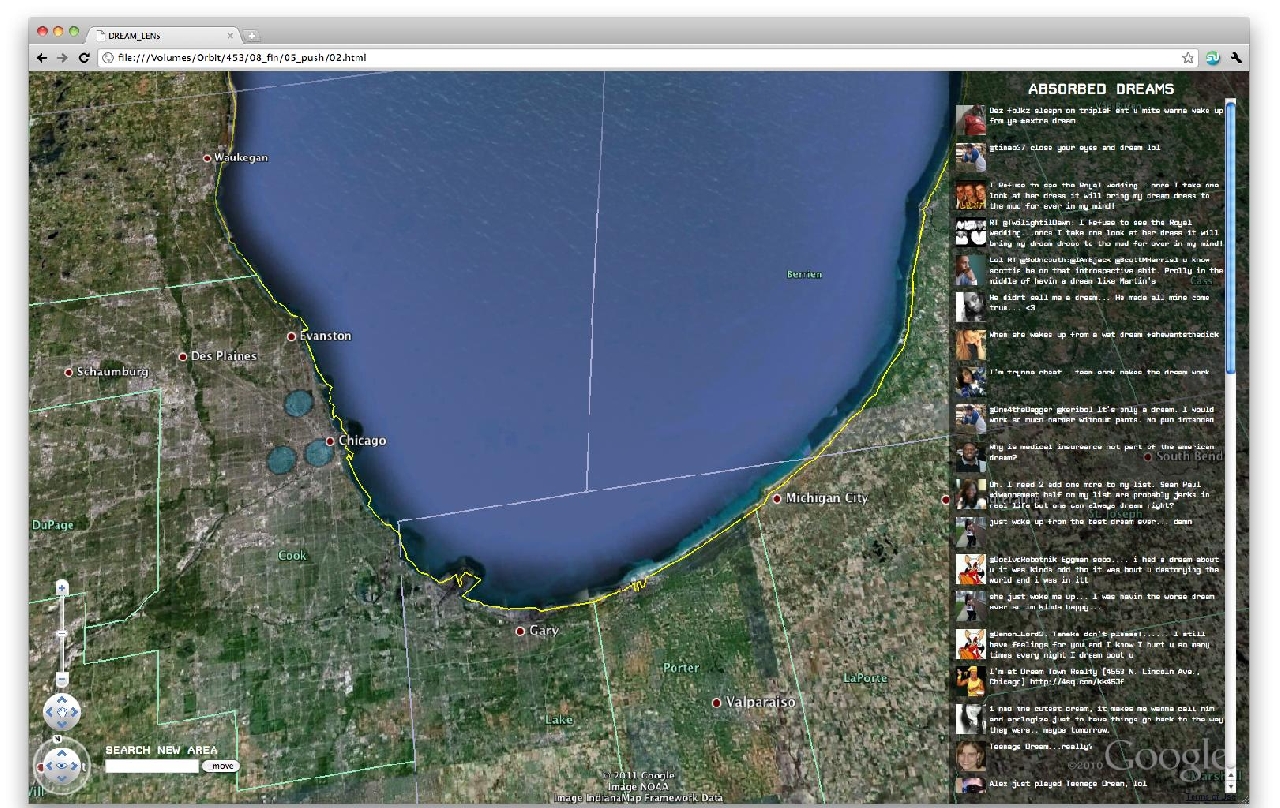The width and height of the screenshot is (1280, 808).
Task: Click the Michigan City marker
Action: pos(777,498)
